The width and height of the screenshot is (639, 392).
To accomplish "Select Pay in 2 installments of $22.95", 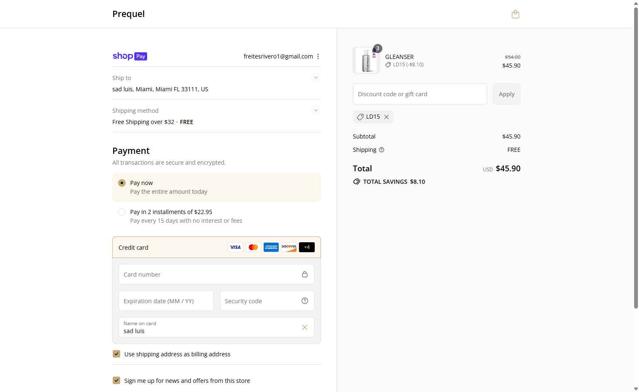I will pyautogui.click(x=121, y=212).
